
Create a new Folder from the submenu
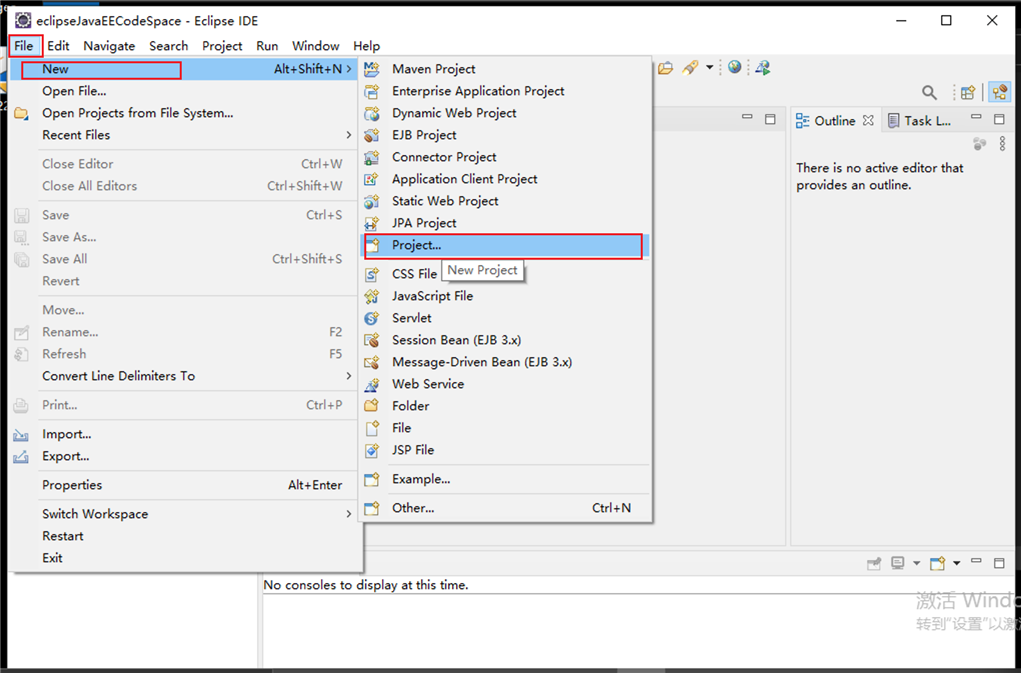tap(505, 406)
